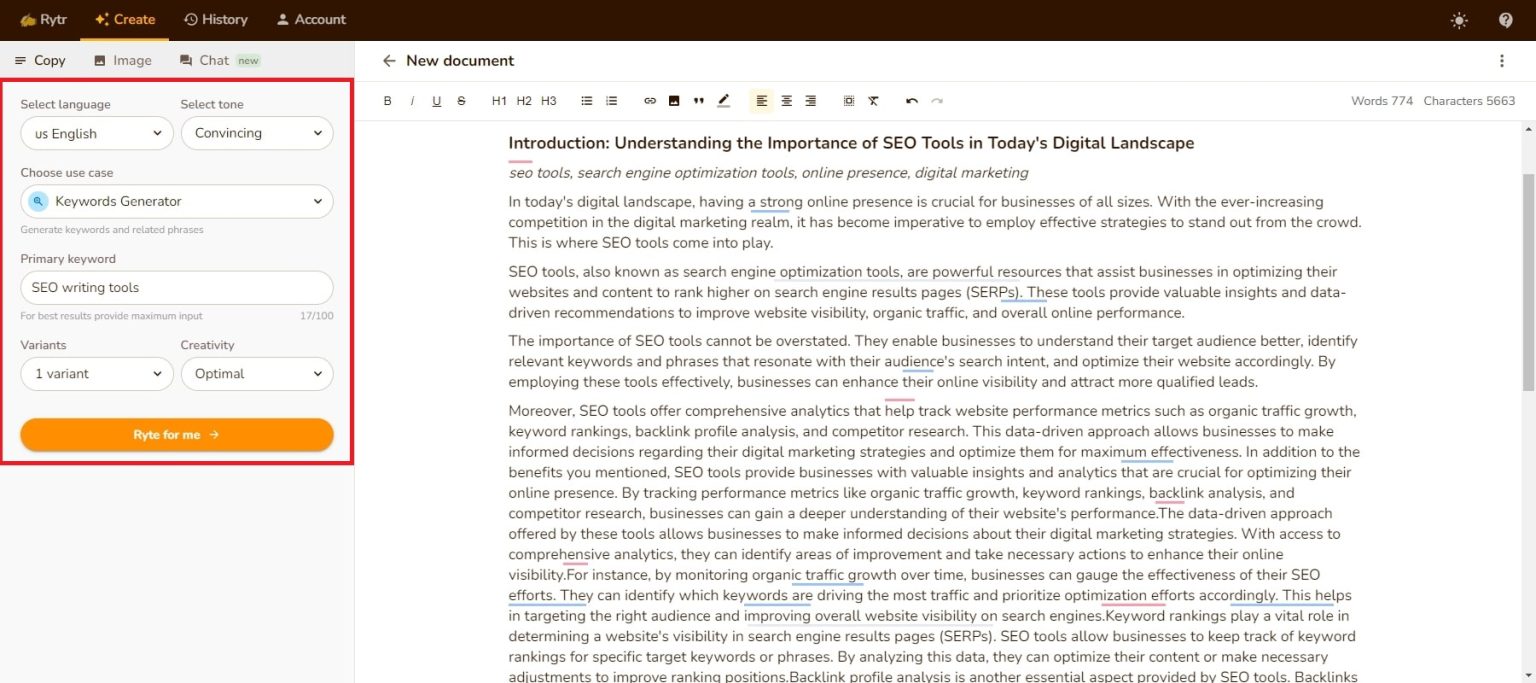Insert a bulleted list
Screen dimensions: 1536x683
tap(587, 101)
